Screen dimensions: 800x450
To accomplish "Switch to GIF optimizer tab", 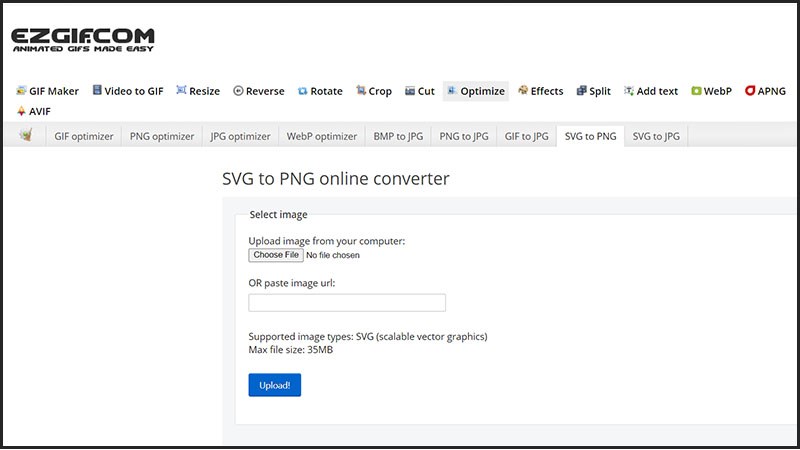I will tap(84, 136).
